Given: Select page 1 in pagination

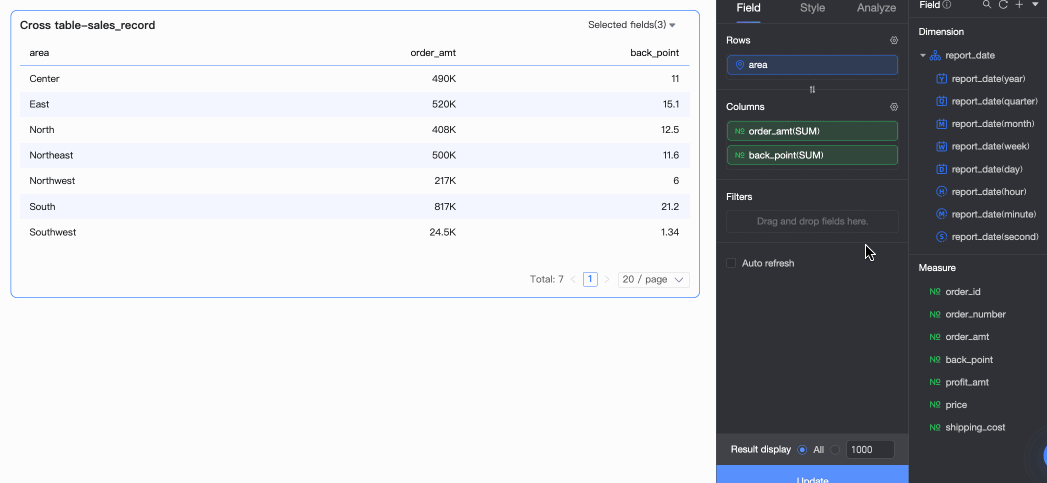Looking at the screenshot, I should coord(590,279).
